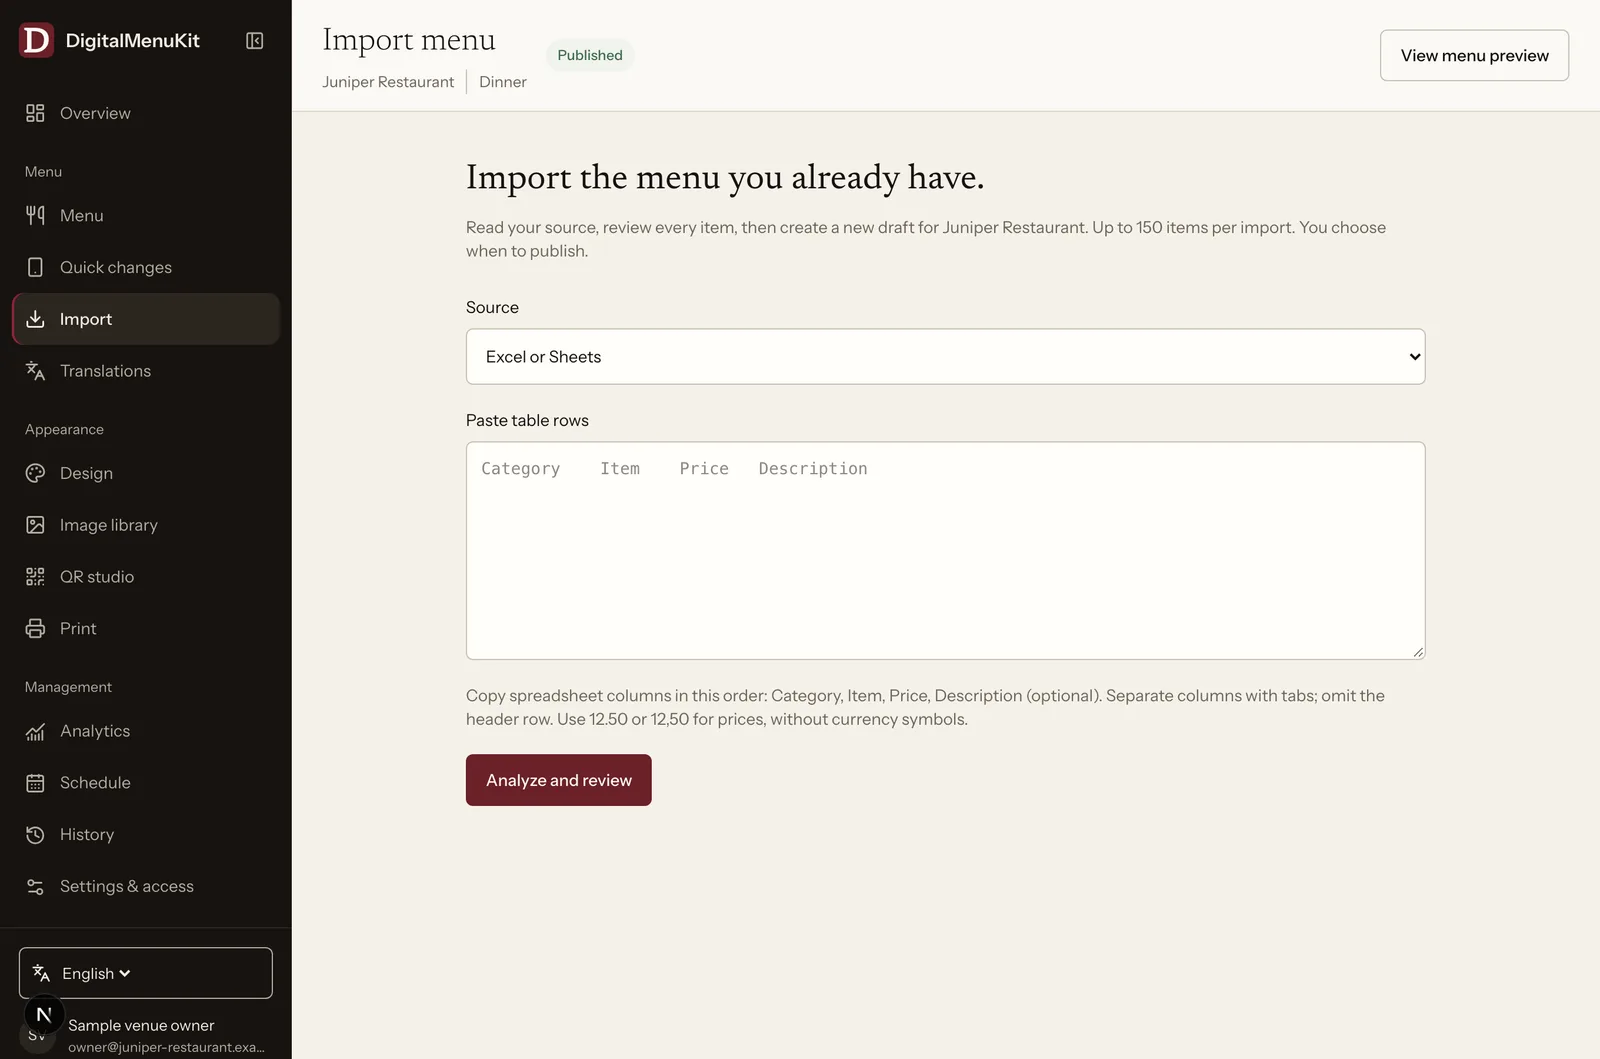Screen dimensions: 1600x1059
Task: Open the History page
Action: tap(146, 835)
